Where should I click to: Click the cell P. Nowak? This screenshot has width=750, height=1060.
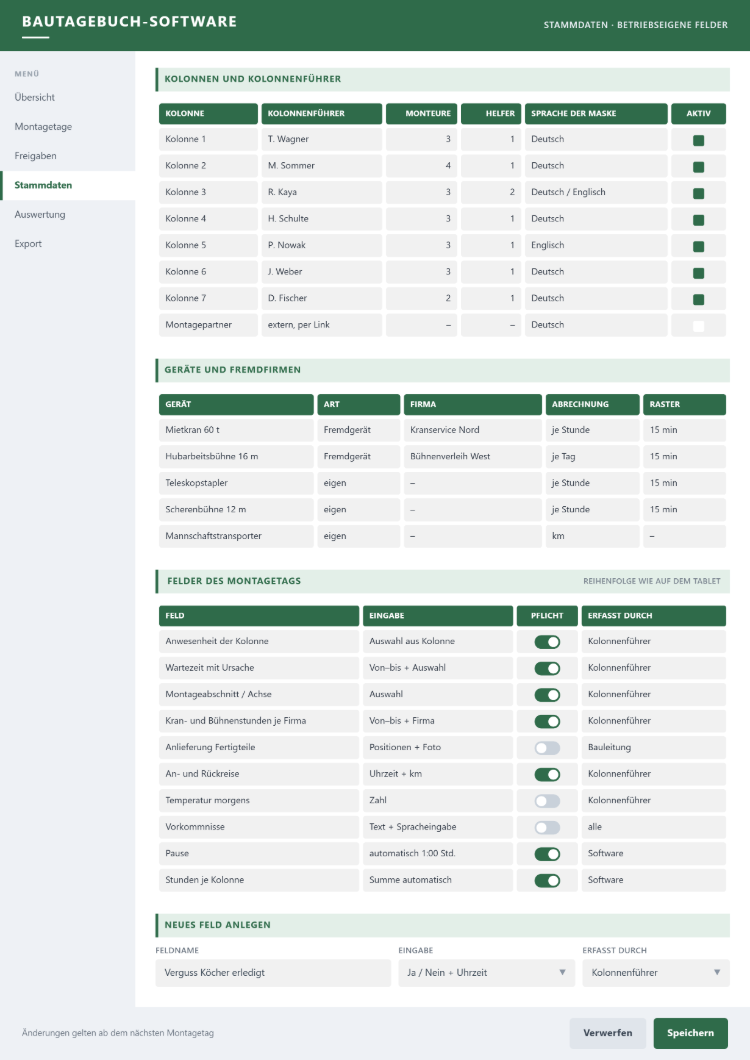pos(322,245)
